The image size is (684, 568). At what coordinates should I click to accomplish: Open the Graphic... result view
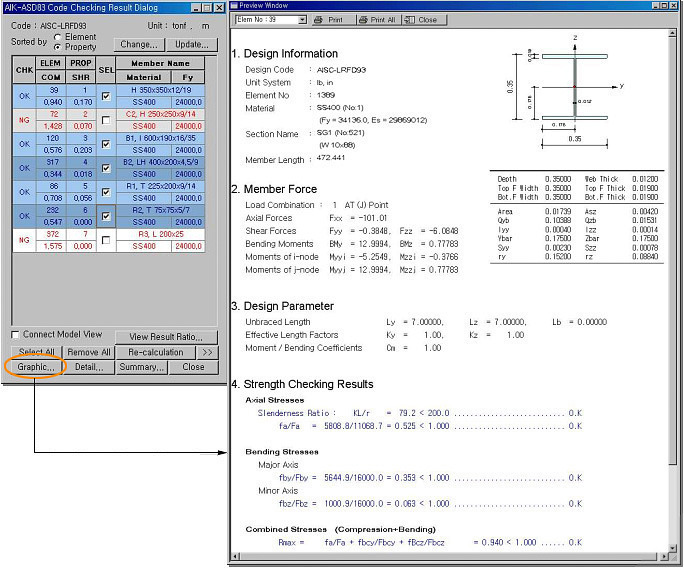(x=36, y=367)
